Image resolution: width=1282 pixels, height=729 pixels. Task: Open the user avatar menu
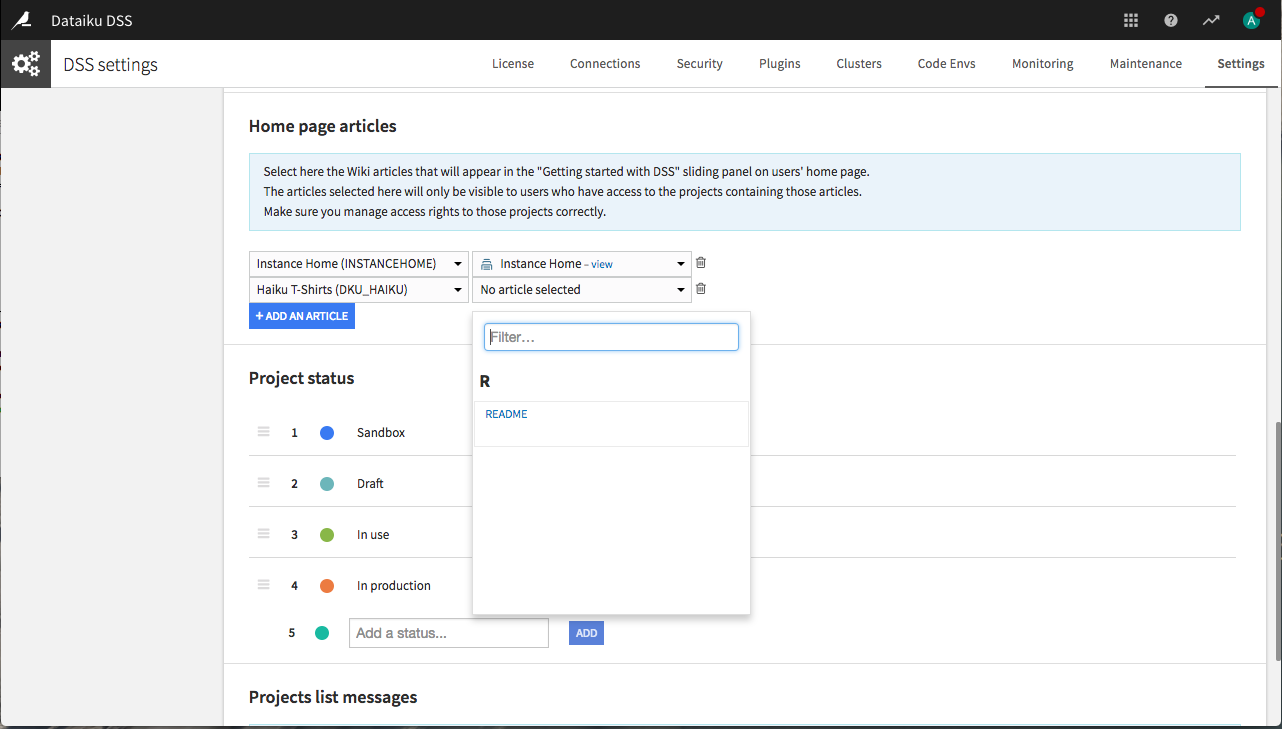(x=1251, y=20)
